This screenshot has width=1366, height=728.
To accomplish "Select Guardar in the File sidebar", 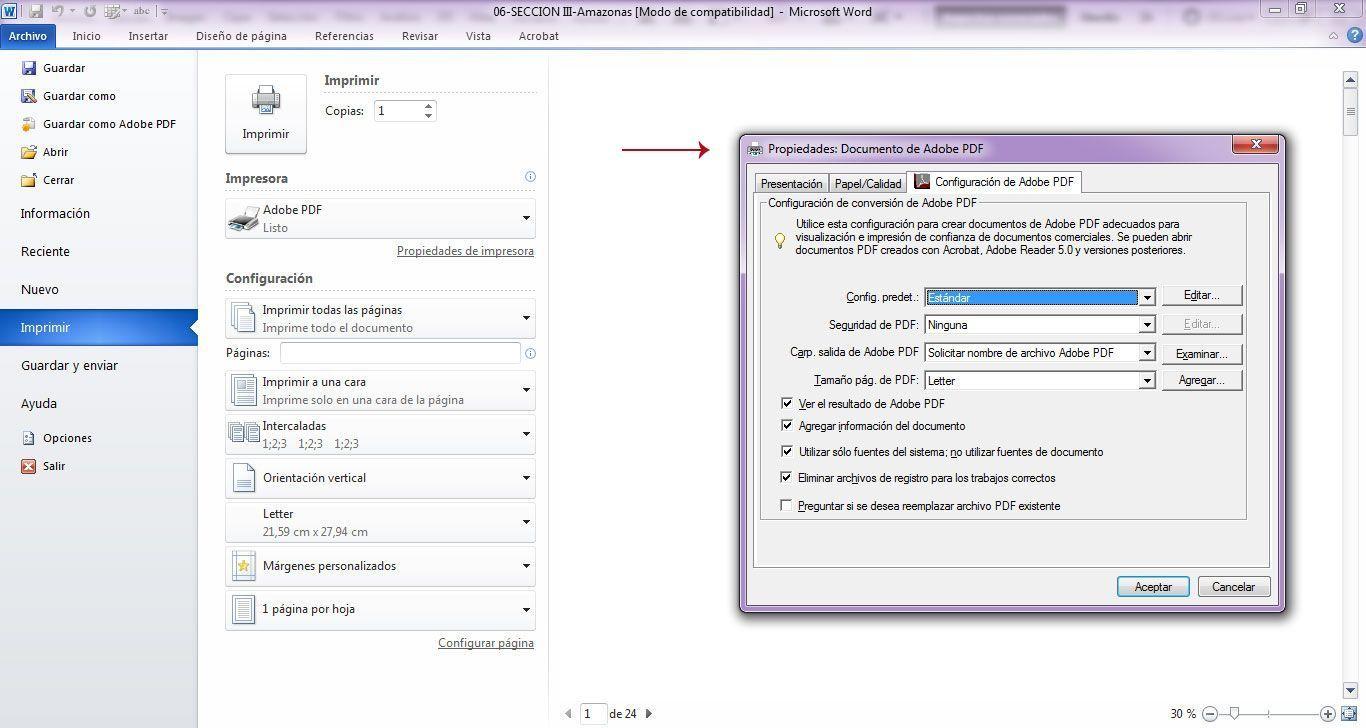I will point(64,67).
